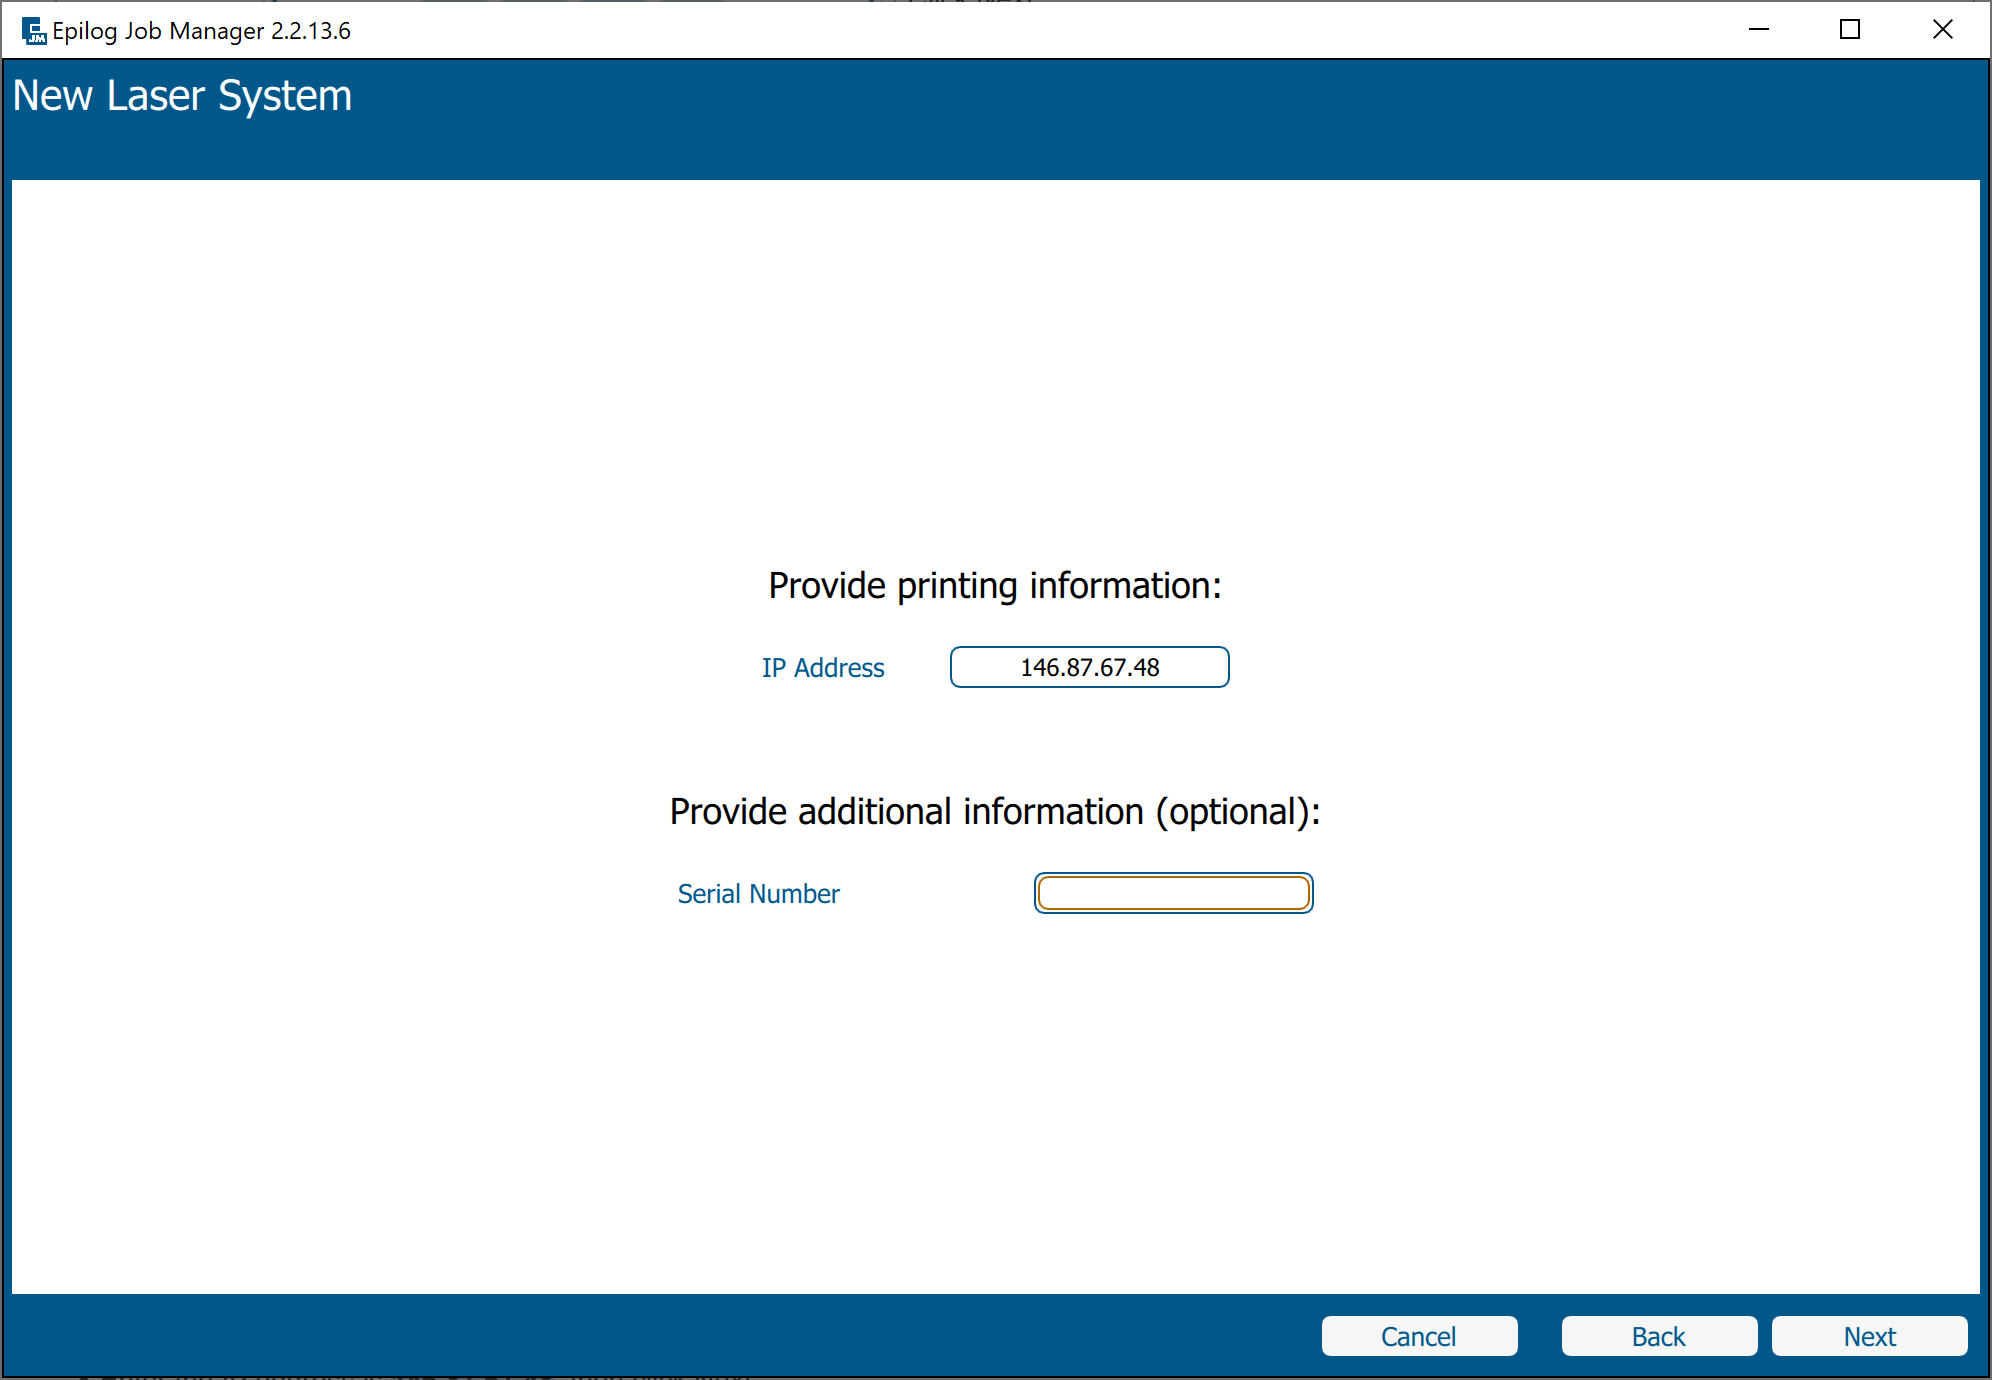
Task: Click the 'Epilog Job Manager 2.2.13.6' title text
Action: point(201,31)
